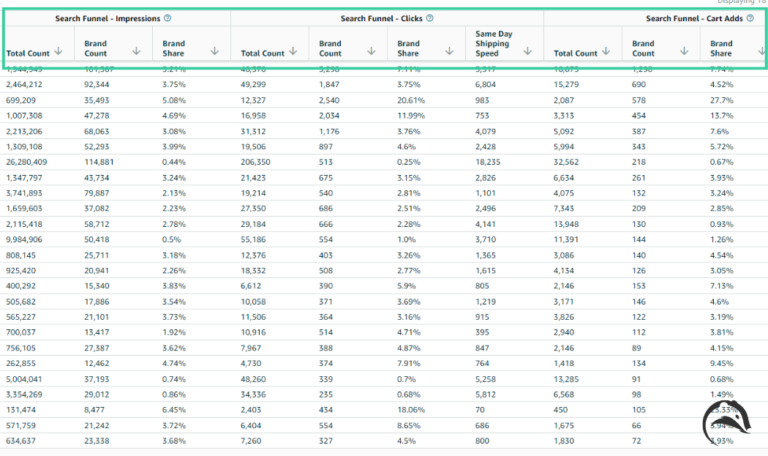768x456 pixels.
Task: Click the cell showing 1,659,603
Action: (x=24, y=208)
